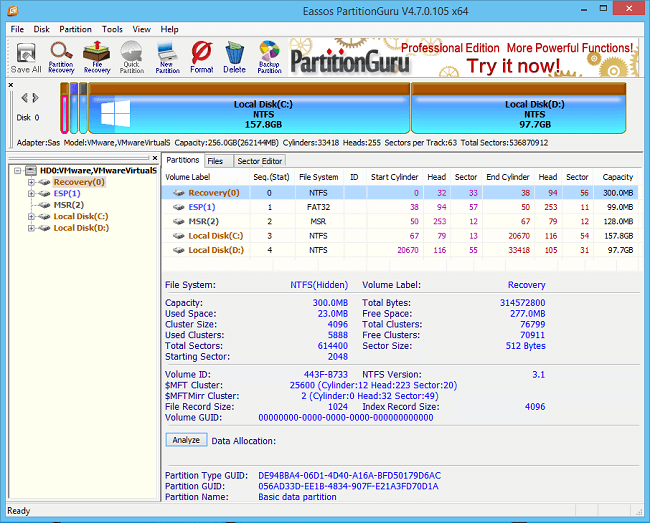The height and width of the screenshot is (523, 650).
Task: Click the Format partition icon
Action: (202, 58)
